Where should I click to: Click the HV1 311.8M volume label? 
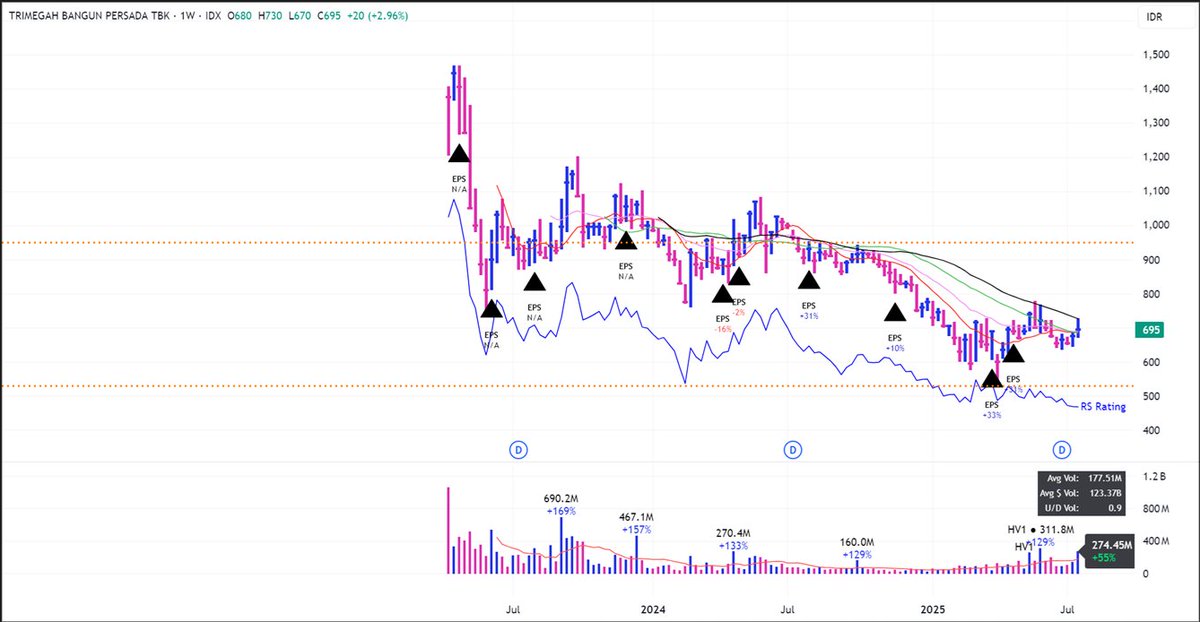pos(1040,529)
